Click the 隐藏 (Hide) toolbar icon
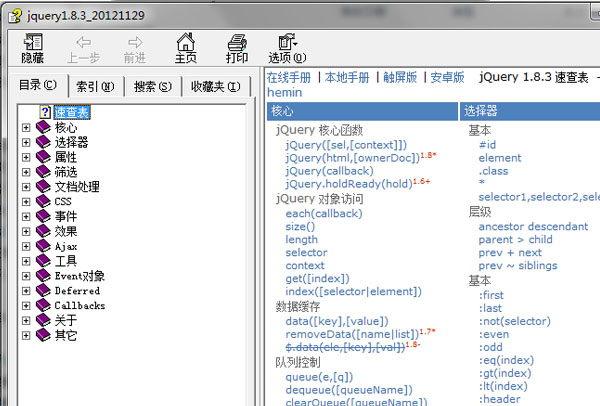The image size is (600, 406). pos(32,43)
